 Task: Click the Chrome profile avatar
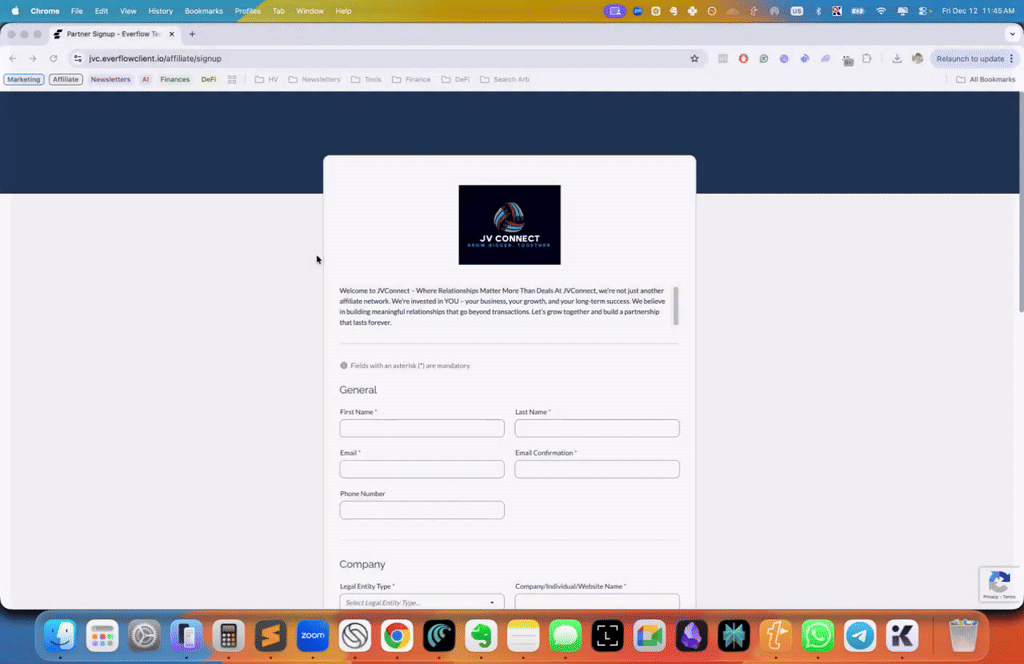[x=917, y=59]
